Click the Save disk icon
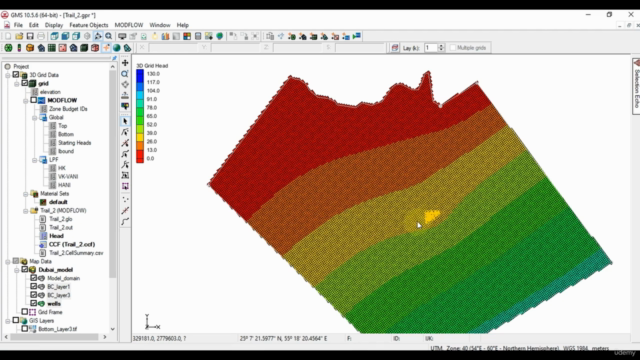The image size is (640, 360). click(30, 36)
